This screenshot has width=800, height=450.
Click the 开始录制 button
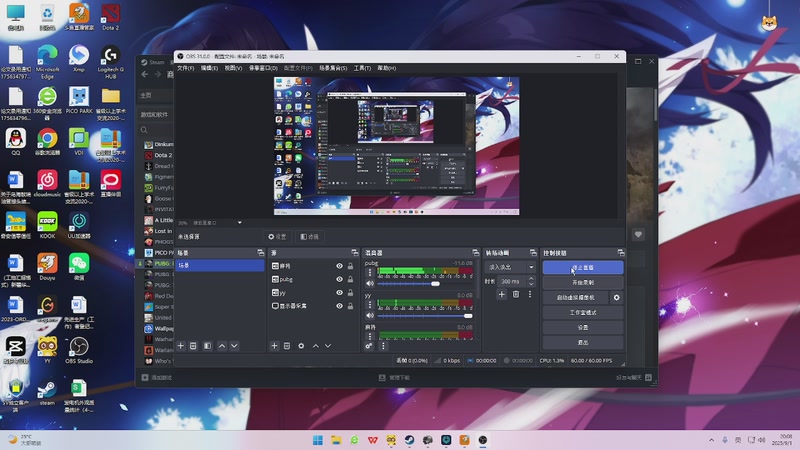coord(582,283)
